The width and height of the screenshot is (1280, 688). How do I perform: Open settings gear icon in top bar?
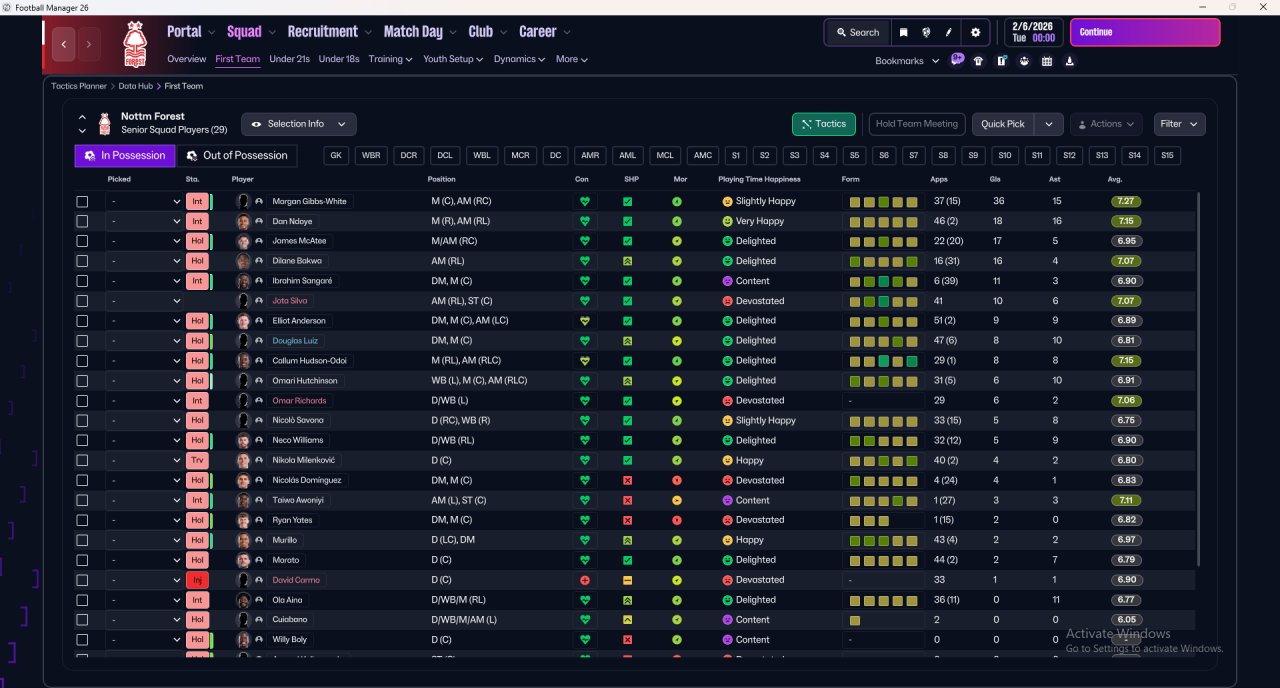click(x=976, y=32)
